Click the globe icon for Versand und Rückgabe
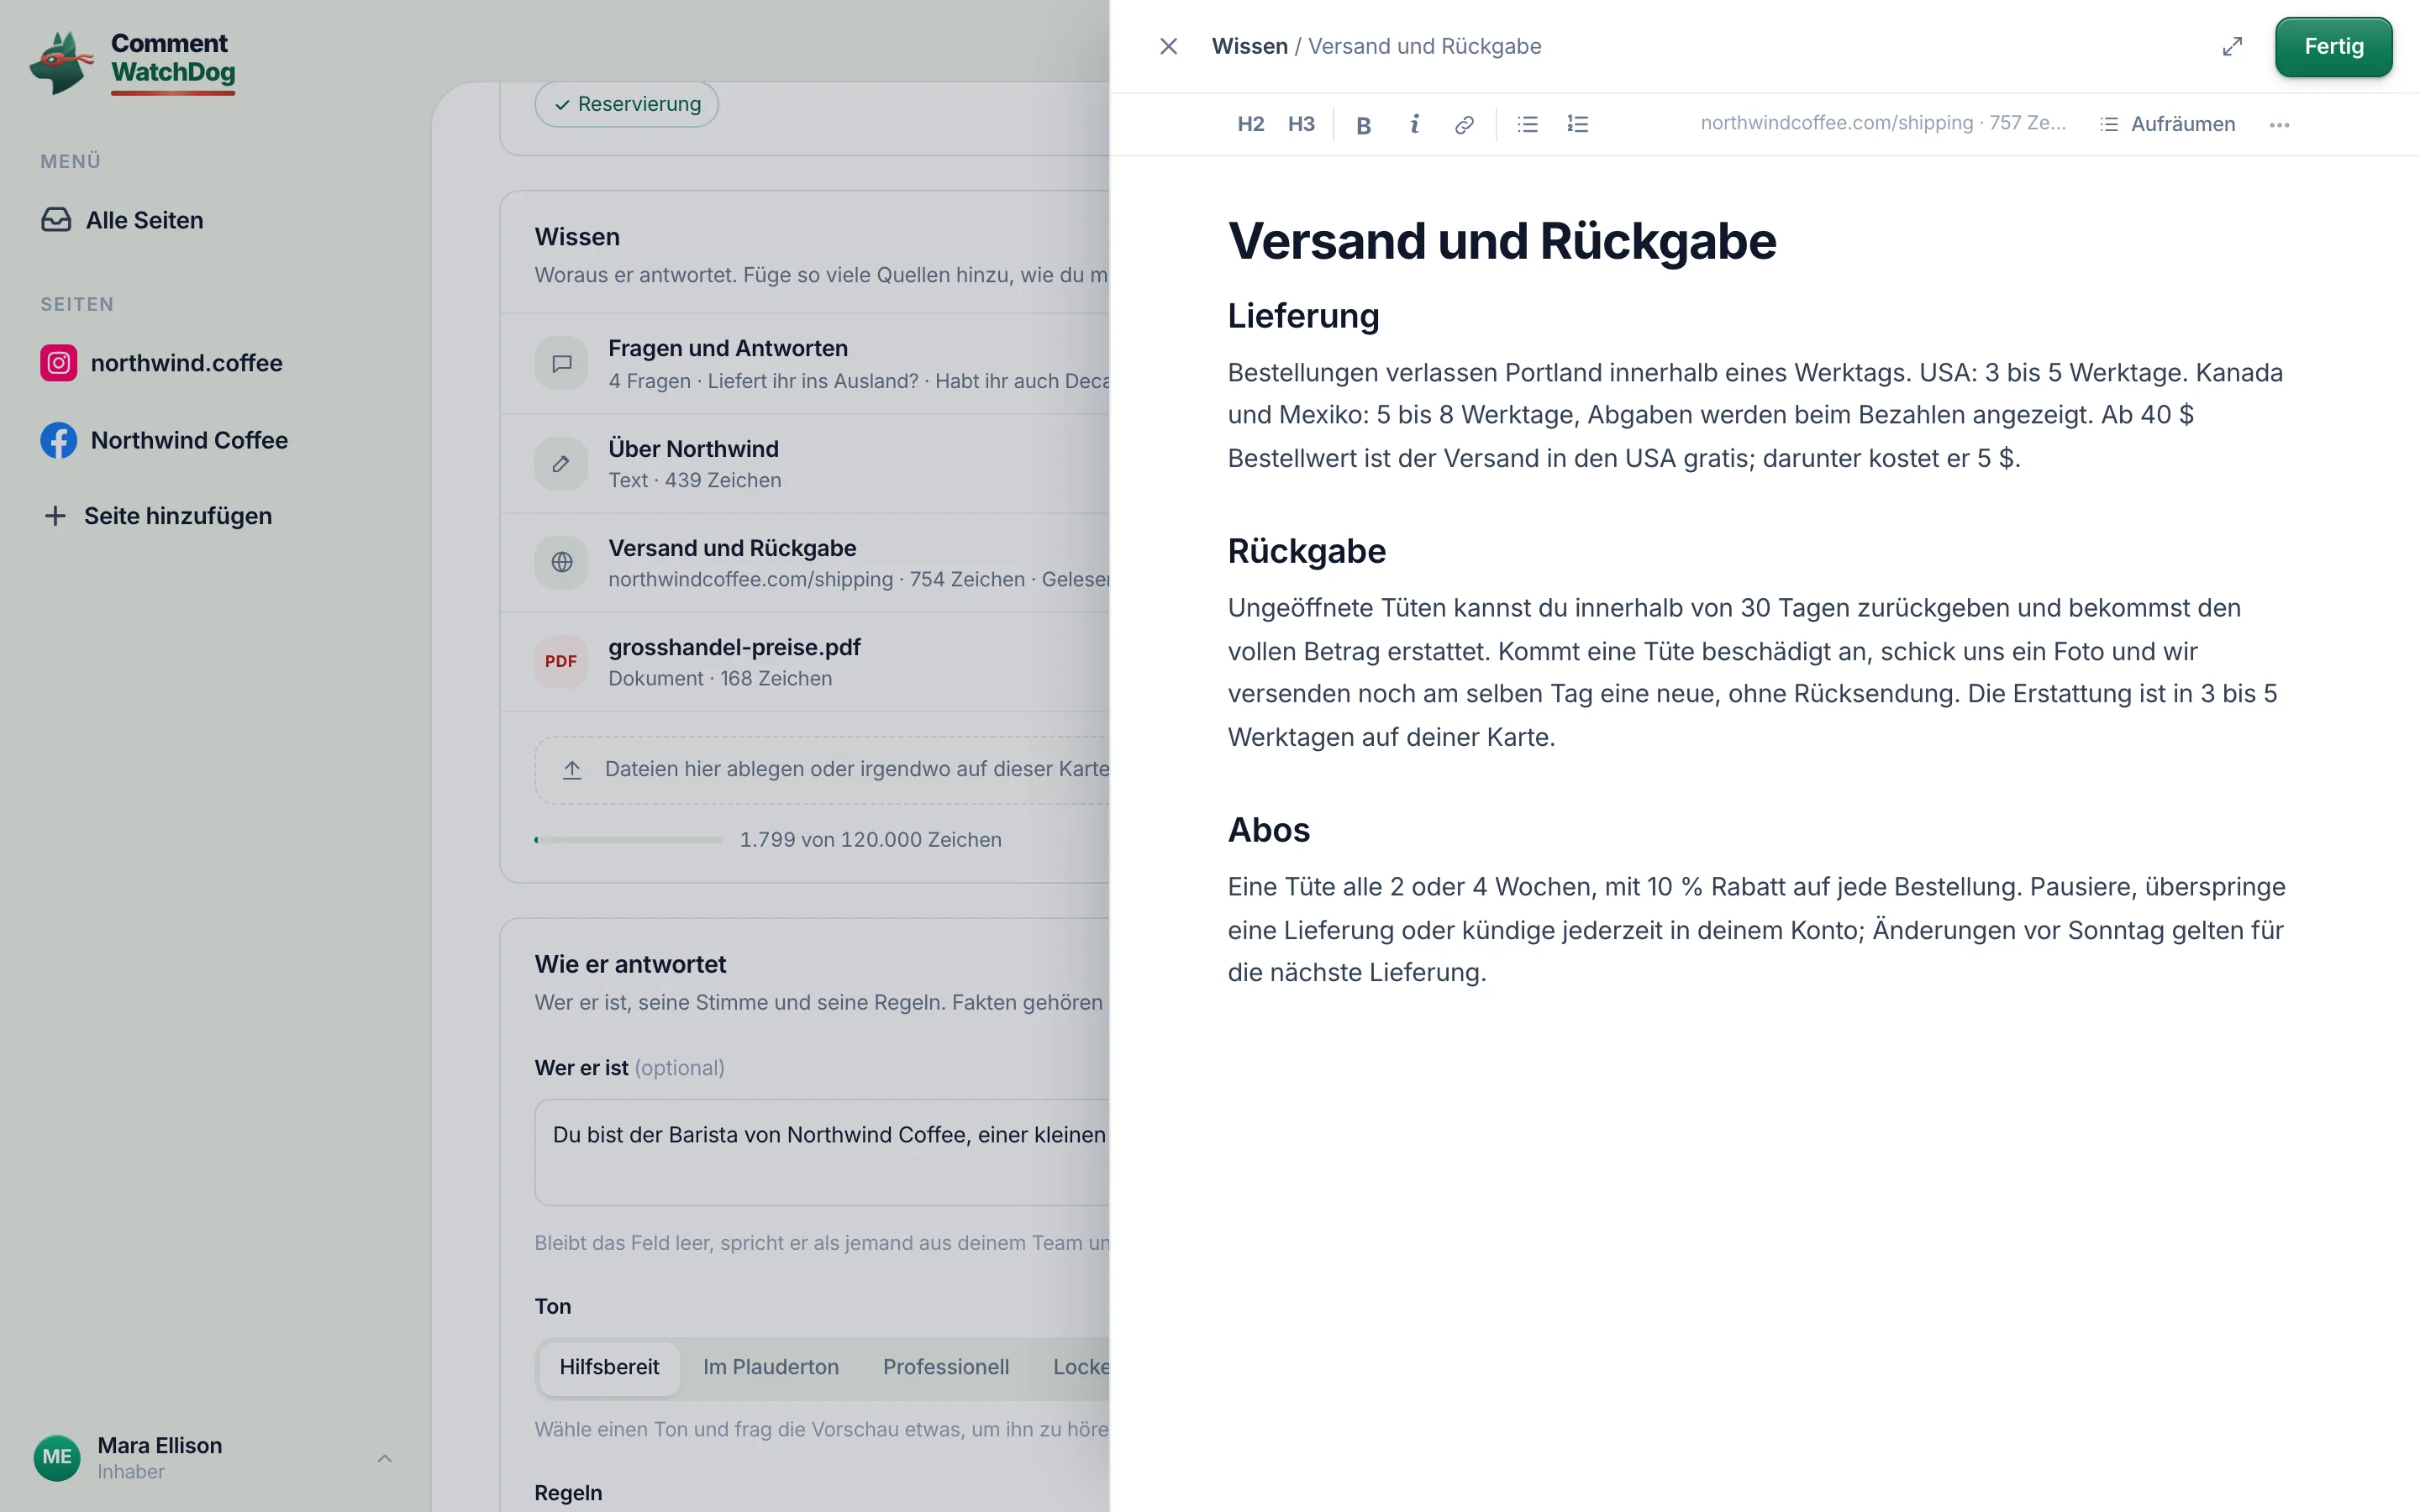The image size is (2420, 1512). pos(561,563)
